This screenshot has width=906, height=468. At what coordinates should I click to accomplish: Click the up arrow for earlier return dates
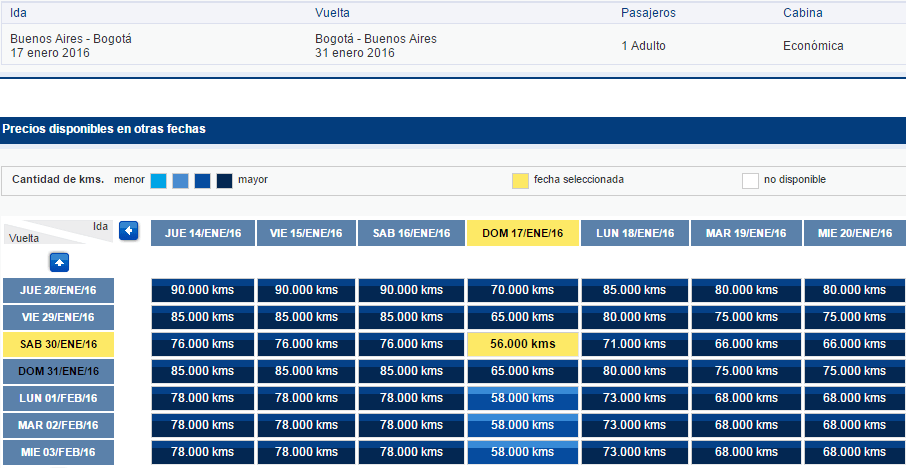click(x=60, y=262)
